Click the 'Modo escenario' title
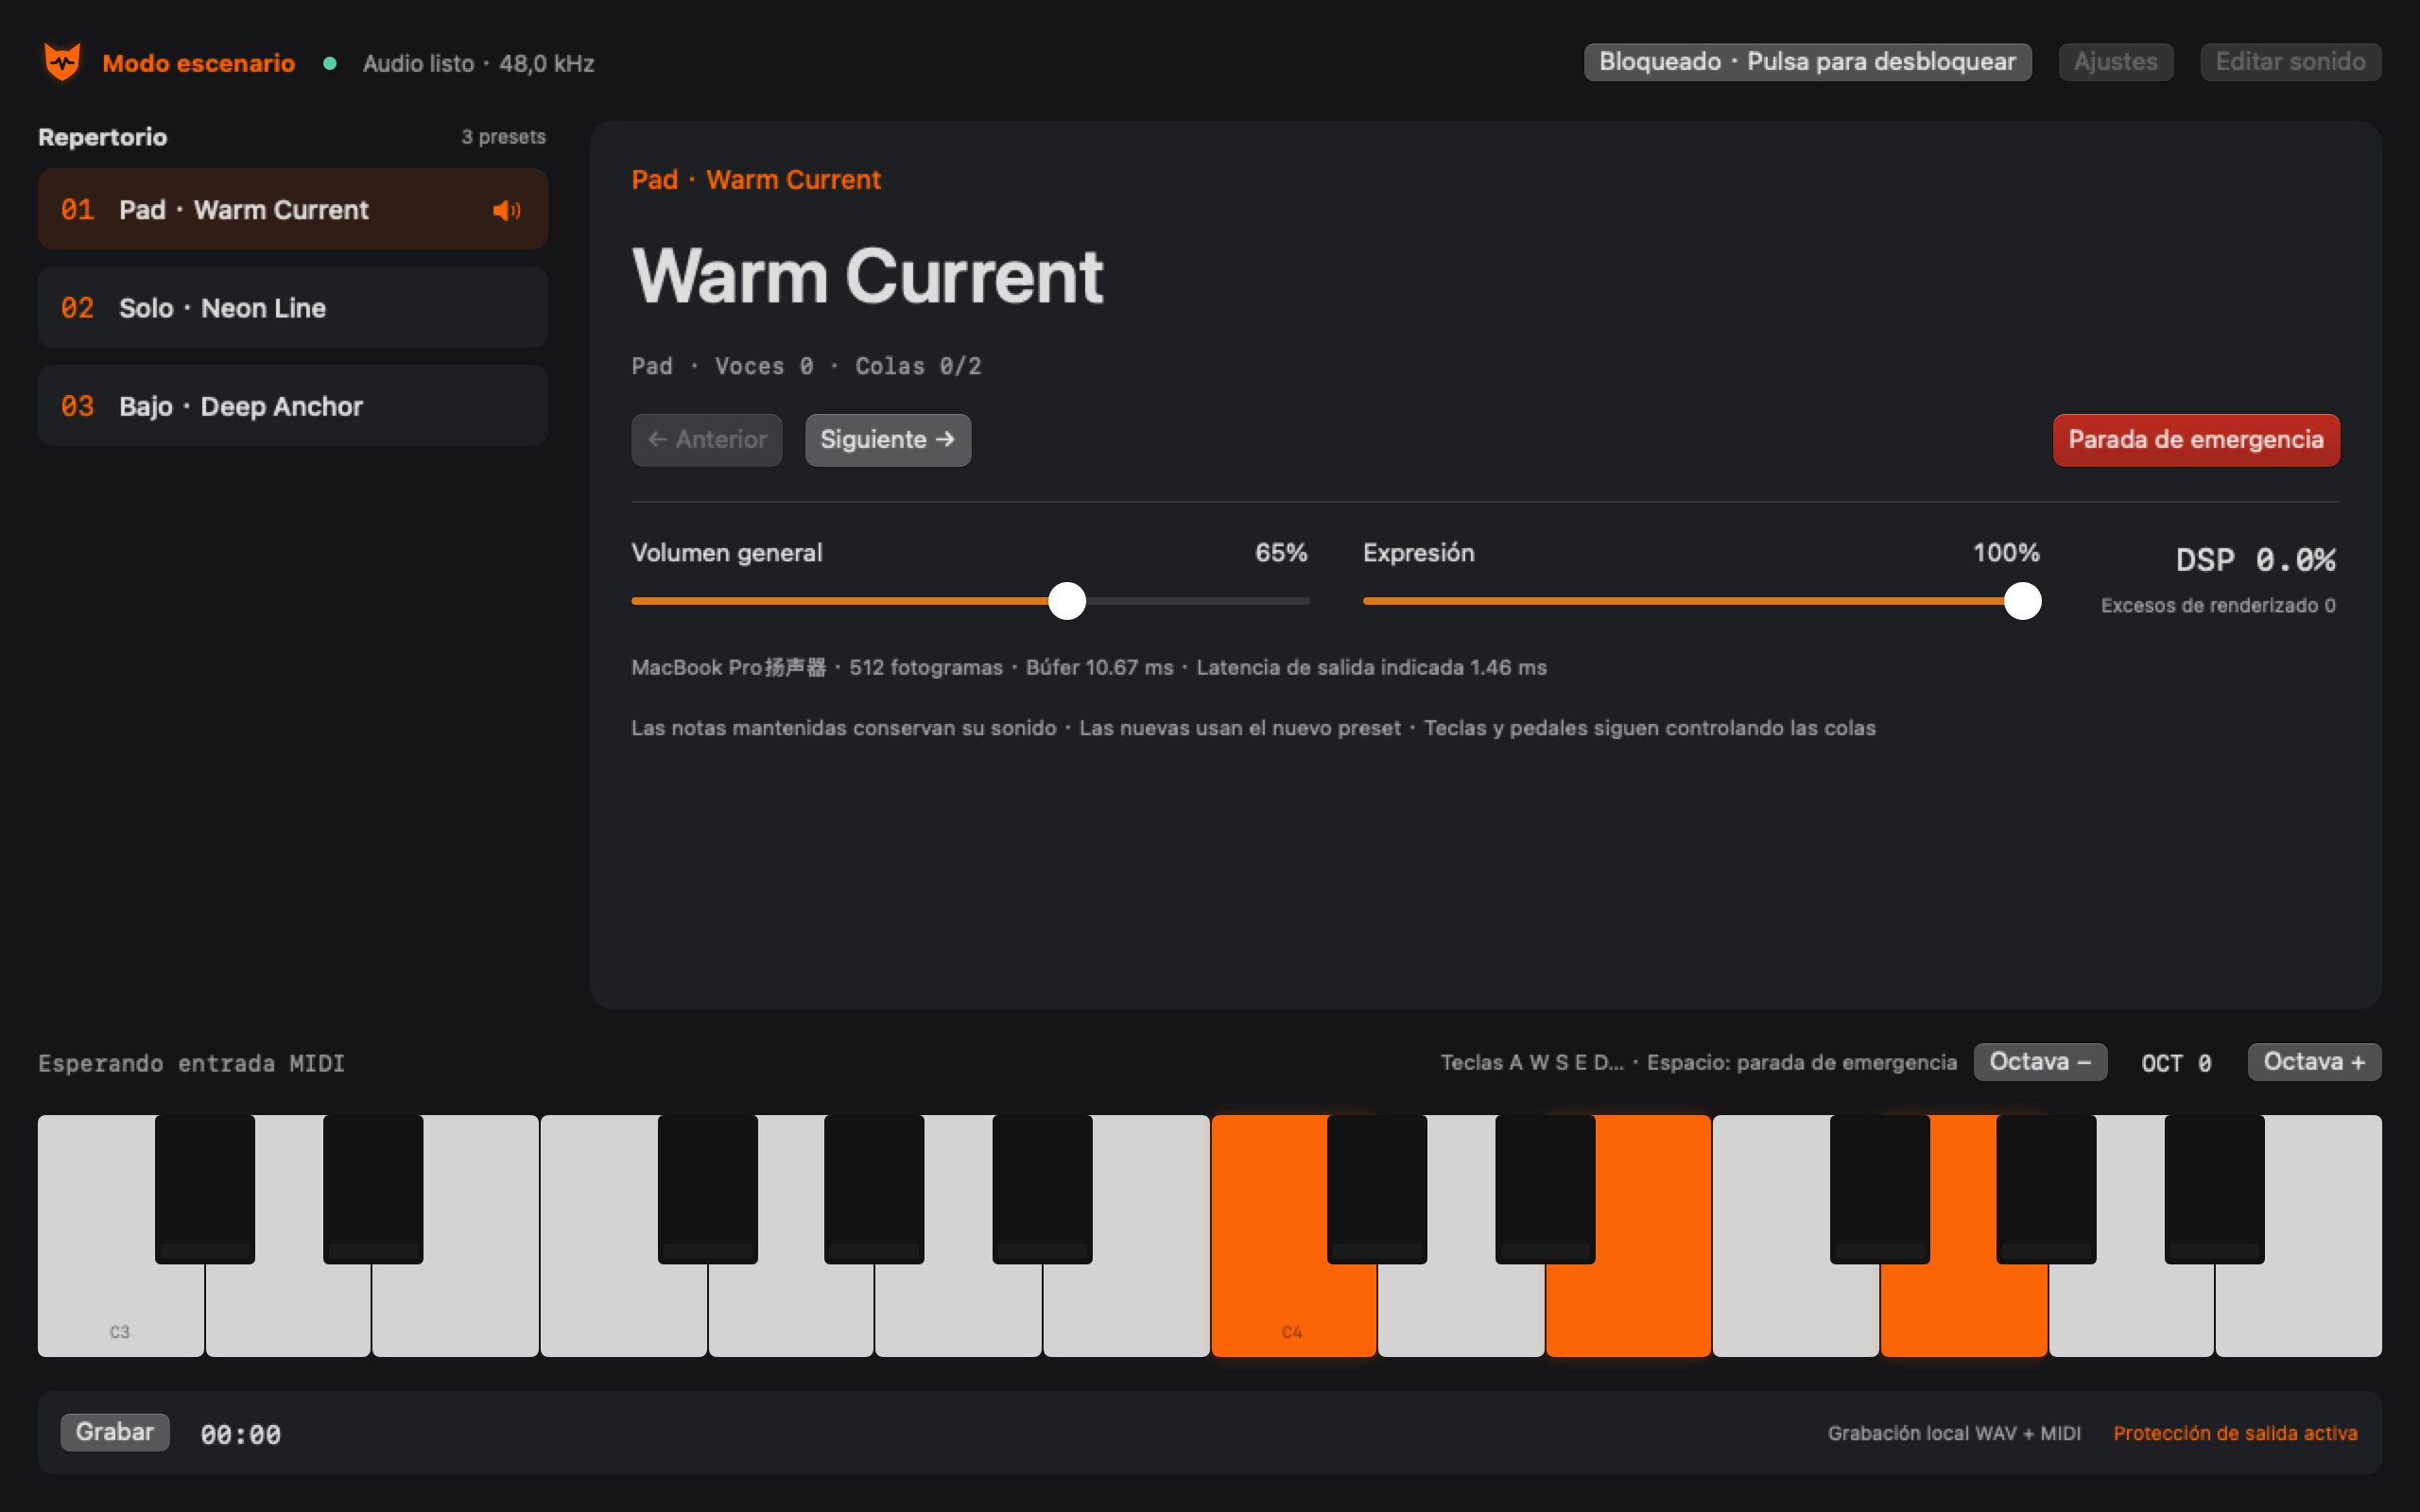This screenshot has width=2420, height=1512. coord(198,64)
